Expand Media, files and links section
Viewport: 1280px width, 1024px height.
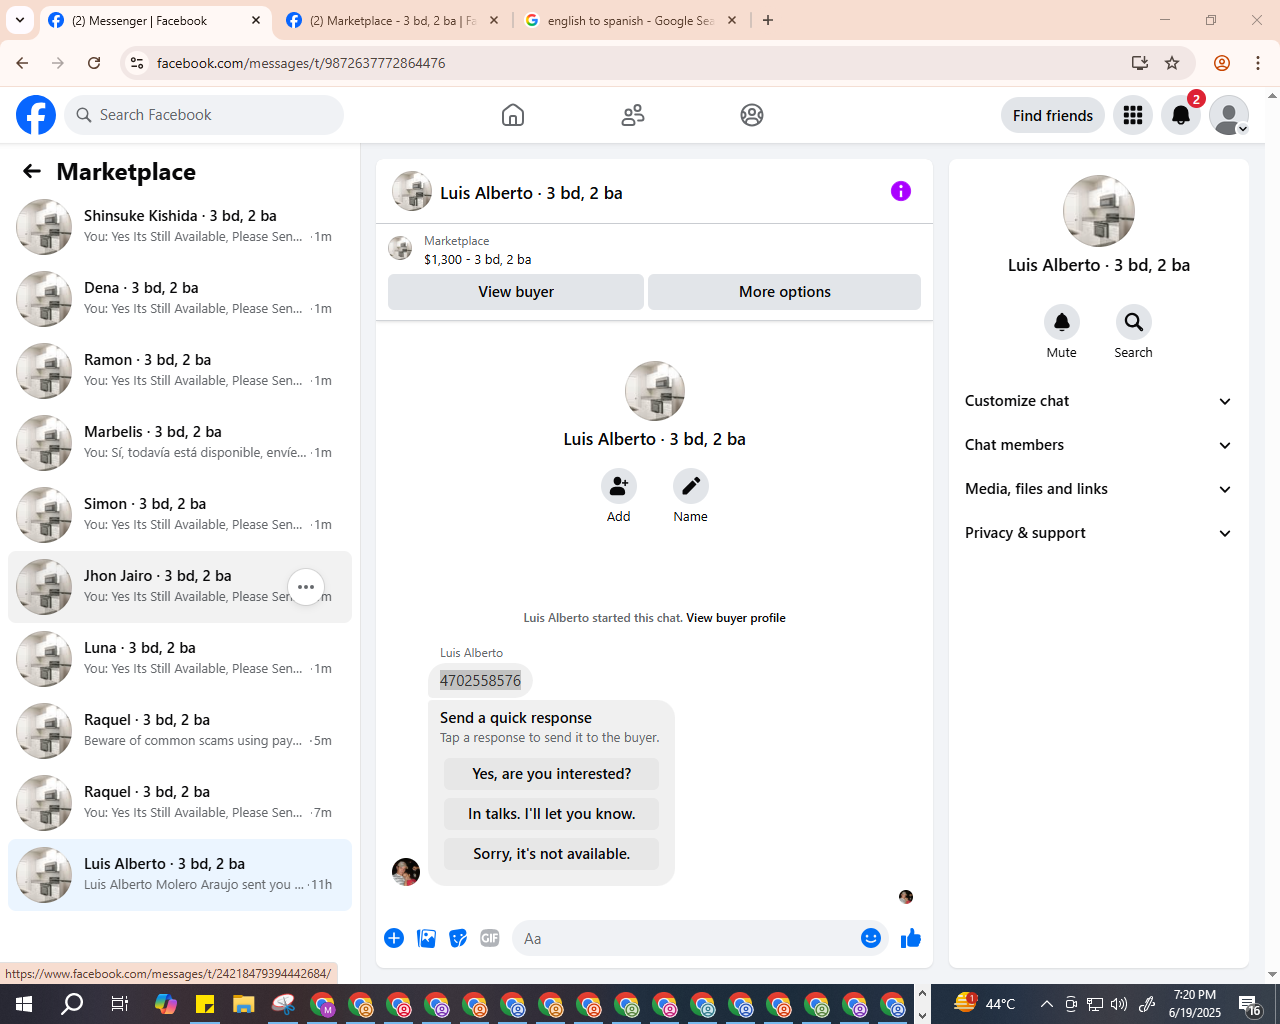click(x=1098, y=489)
